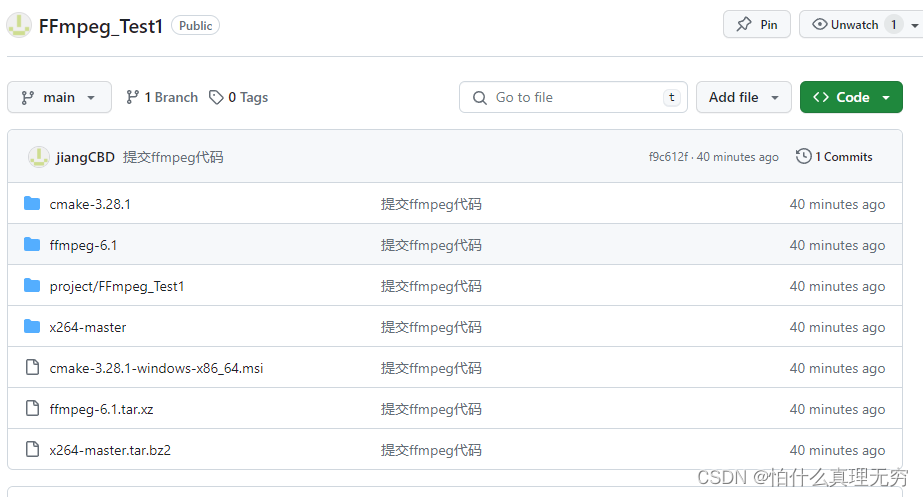The width and height of the screenshot is (923, 497).
Task: Open jiangCBD user profile link
Action: (x=85, y=157)
